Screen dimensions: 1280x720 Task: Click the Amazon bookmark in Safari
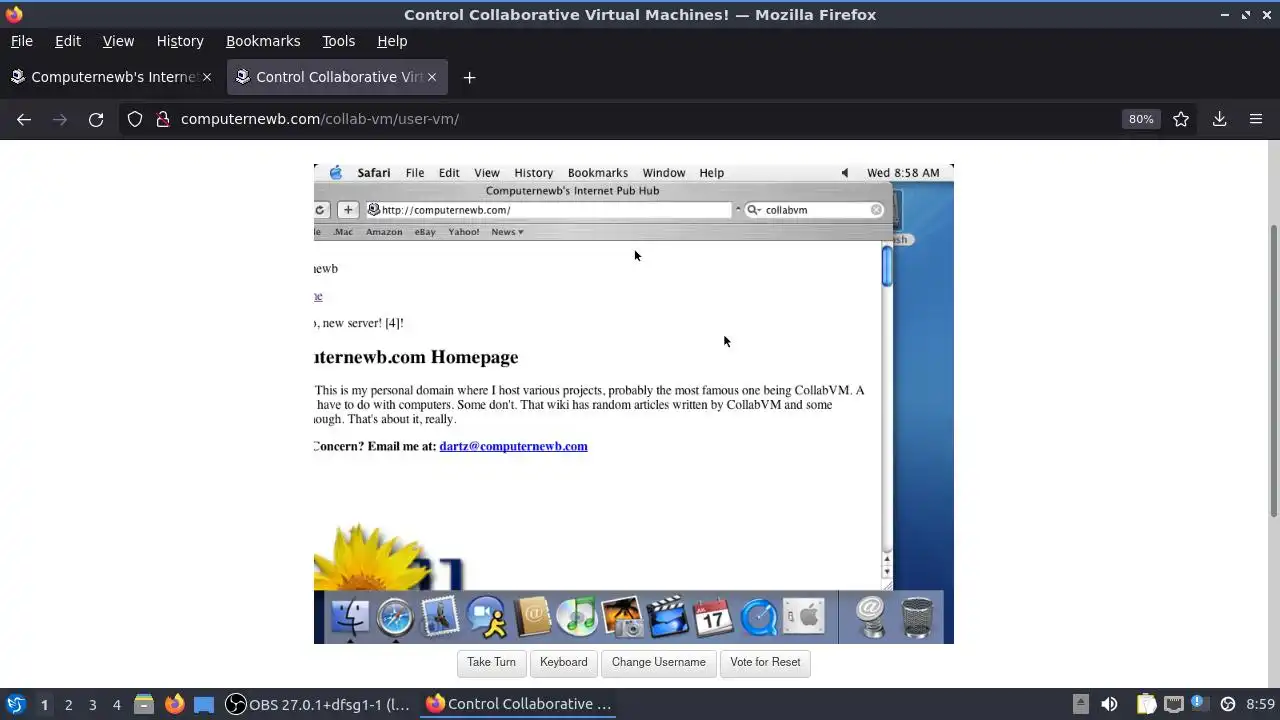pyautogui.click(x=384, y=232)
